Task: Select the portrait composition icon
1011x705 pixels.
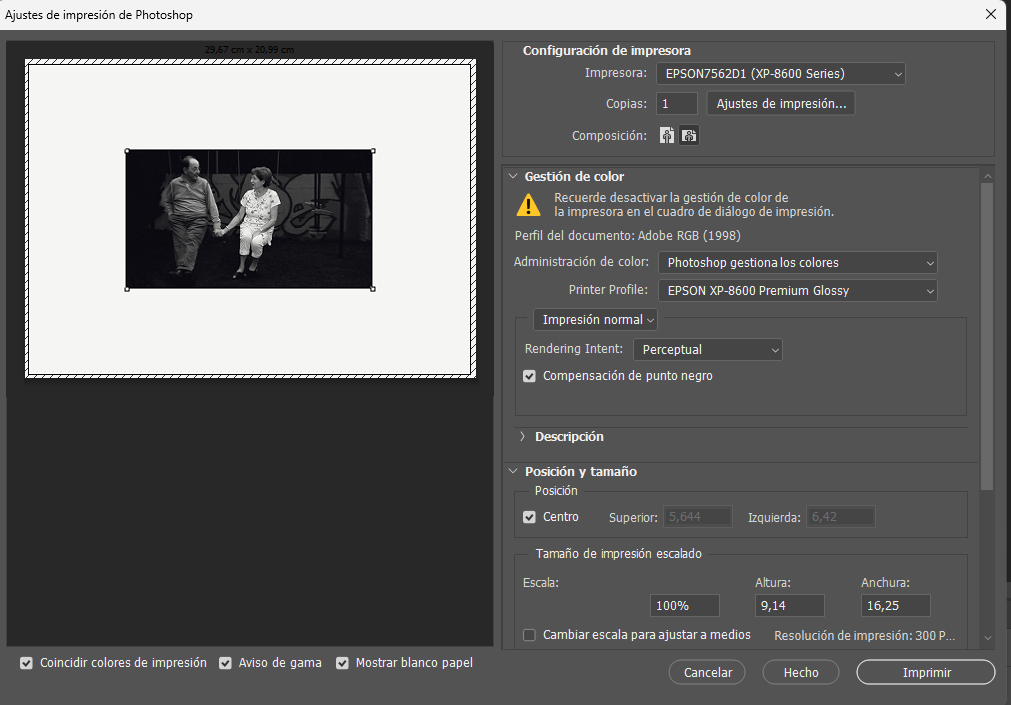Action: 666,135
